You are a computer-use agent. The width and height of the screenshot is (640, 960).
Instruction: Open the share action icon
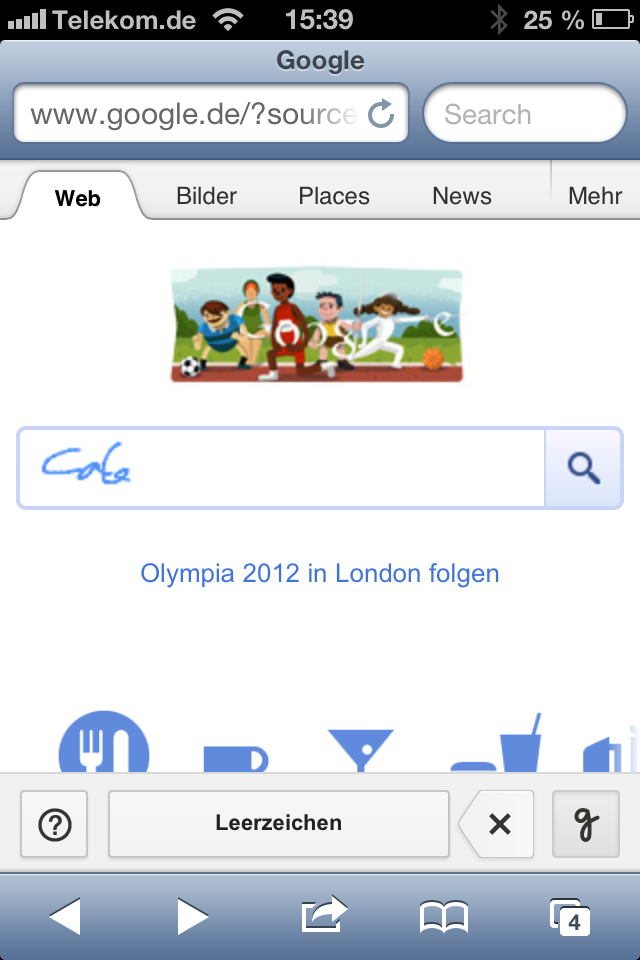coord(323,913)
